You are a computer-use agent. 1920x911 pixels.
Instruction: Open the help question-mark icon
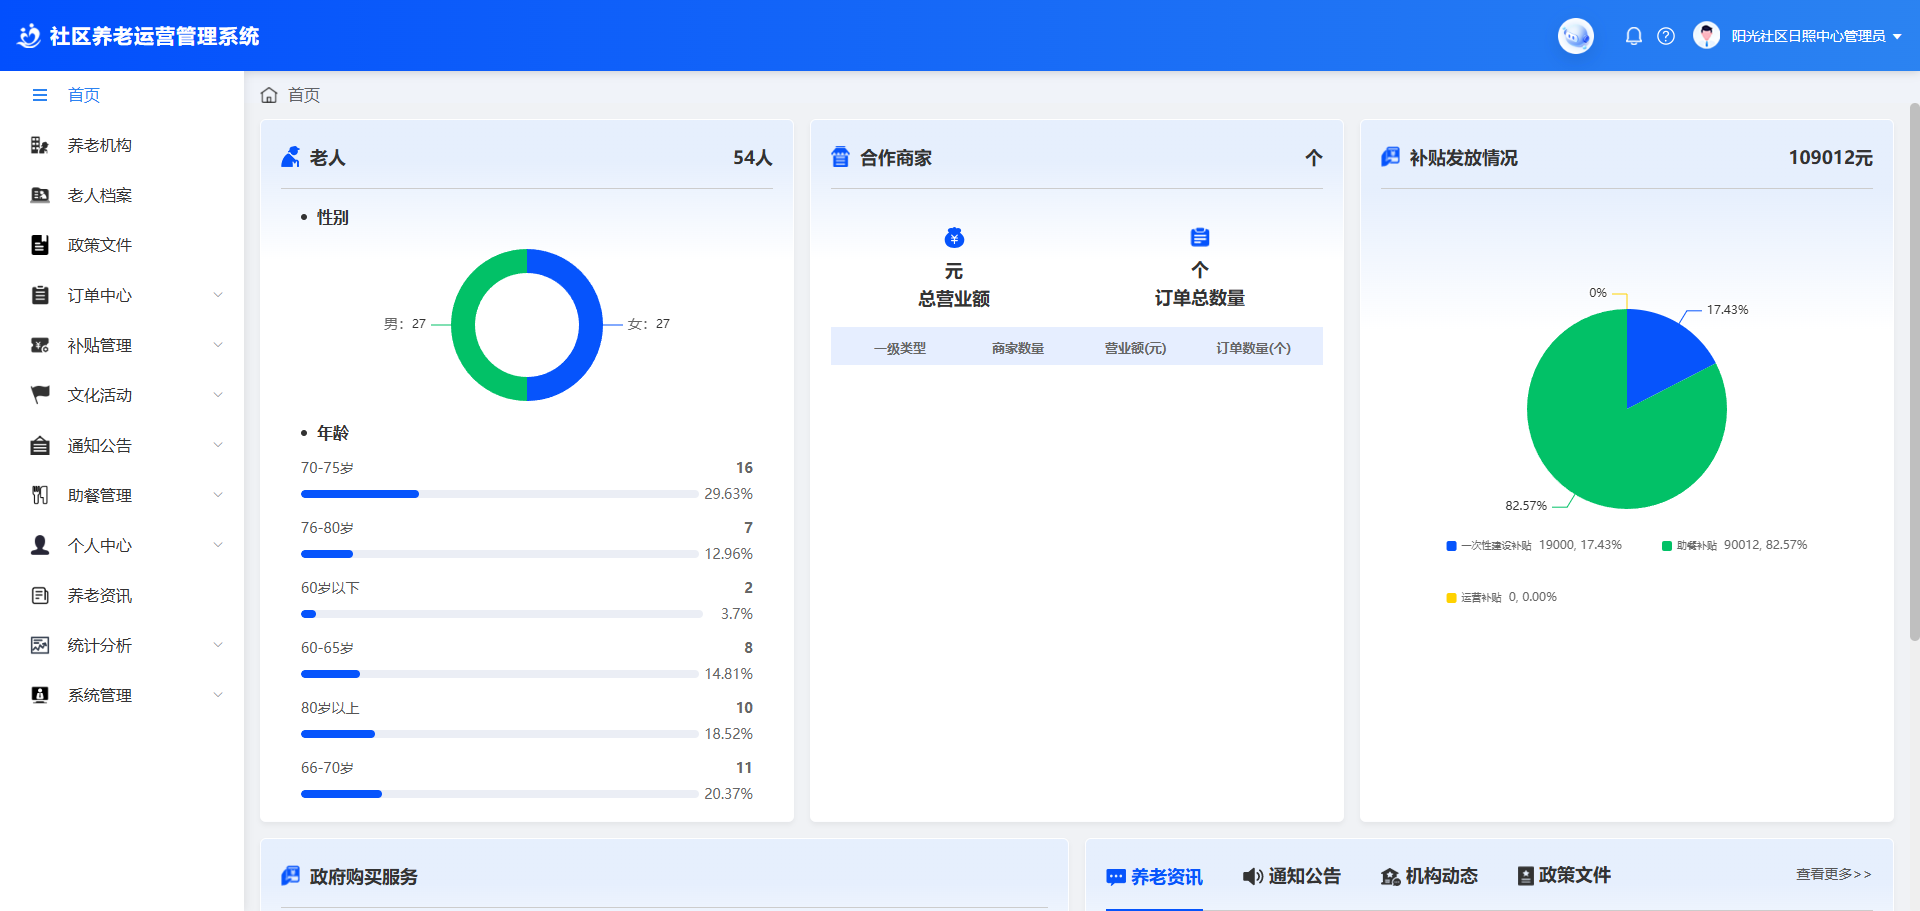click(1666, 35)
